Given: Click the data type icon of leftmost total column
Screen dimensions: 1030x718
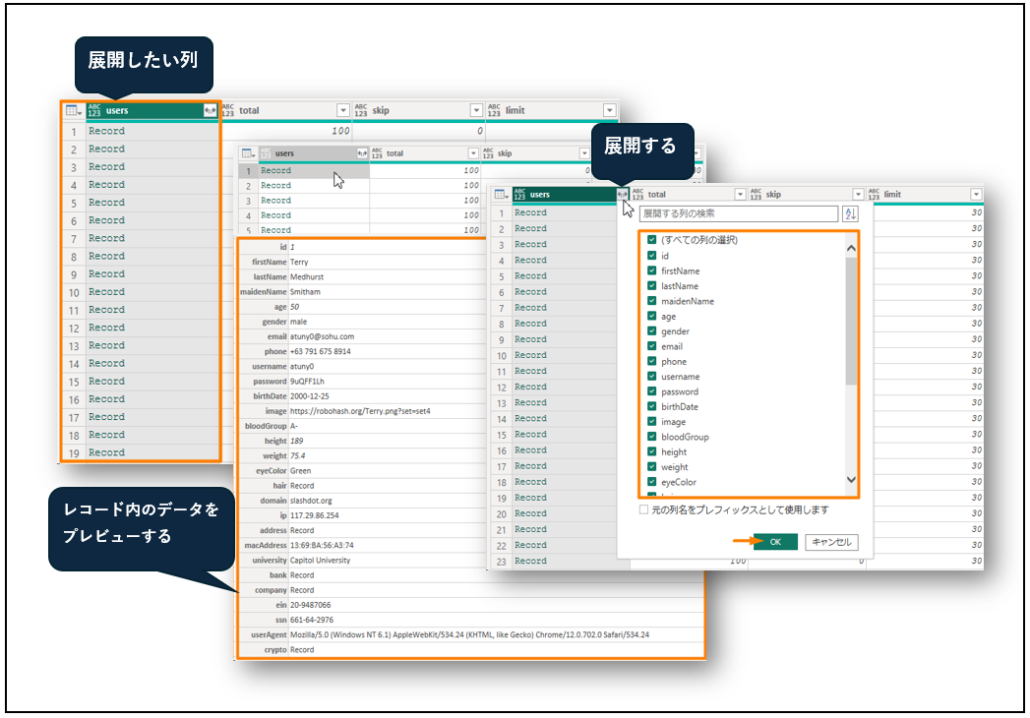Looking at the screenshot, I should pyautogui.click(x=227, y=110).
